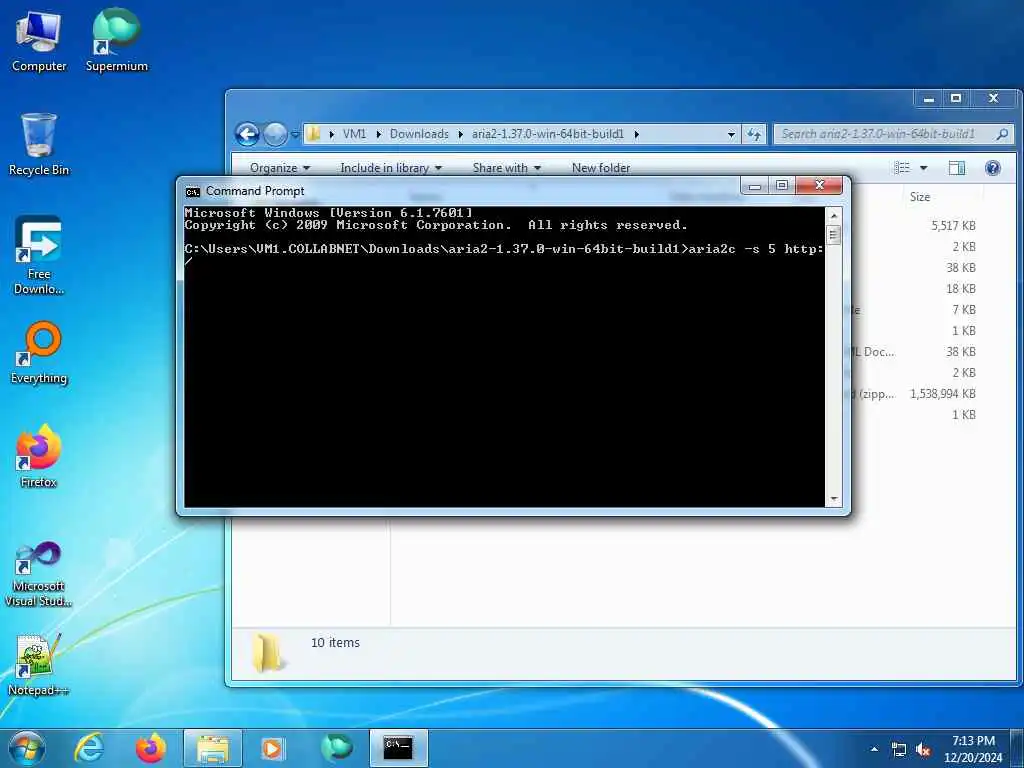This screenshot has width=1024, height=768.
Task: Click the search magnifier icon in Explorer
Action: (x=1002, y=135)
